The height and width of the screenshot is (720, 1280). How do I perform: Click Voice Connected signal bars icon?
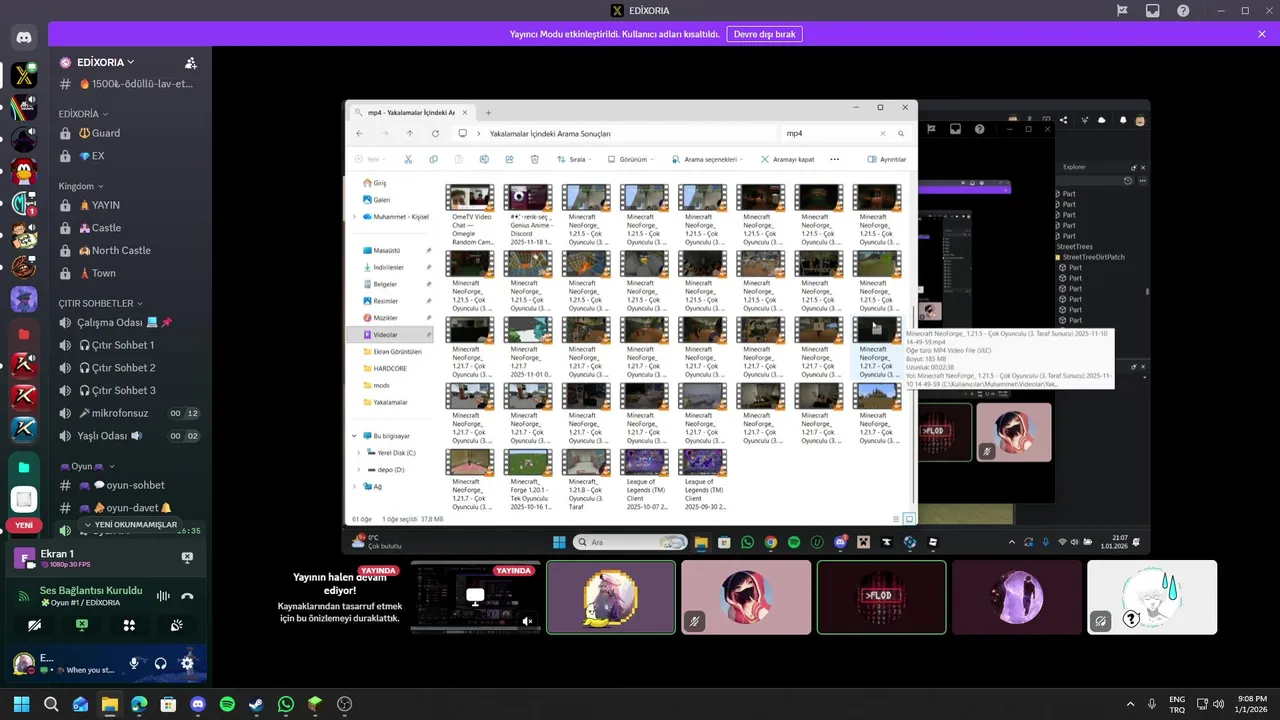23,596
